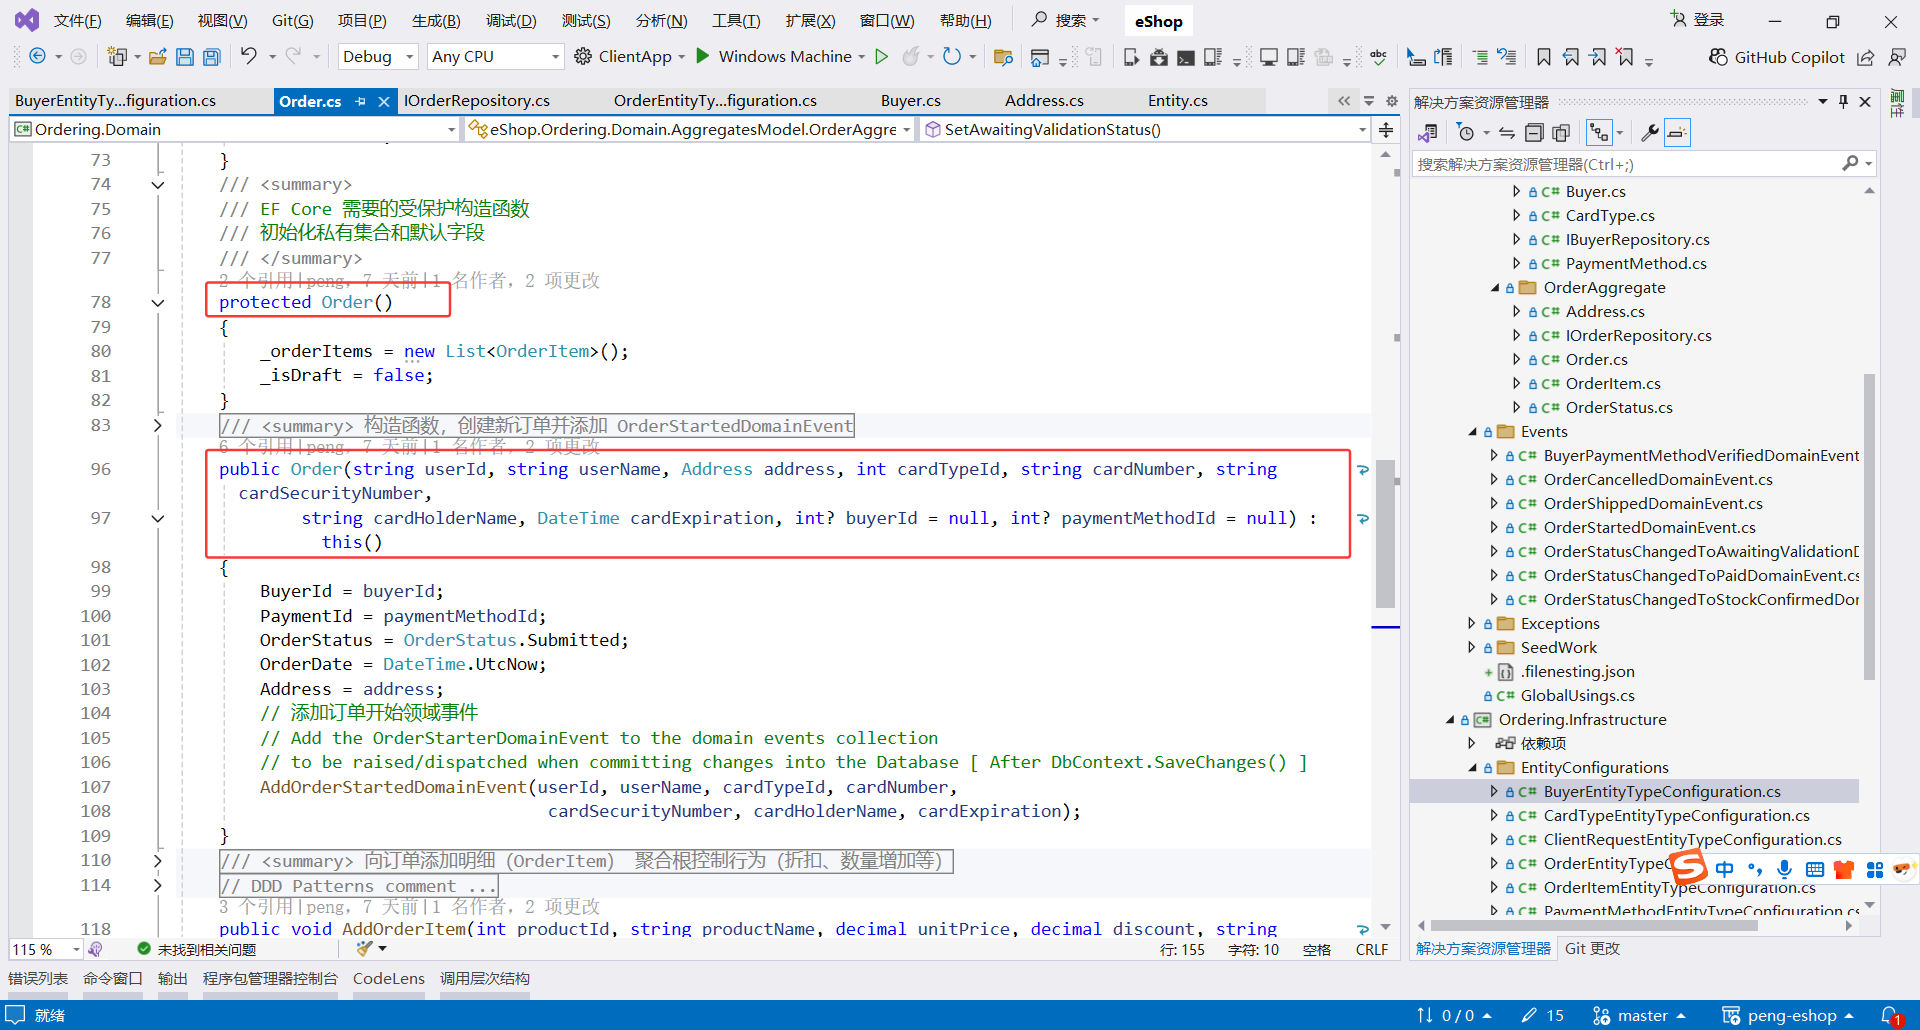Collapse all in Solution Explorer
Screen dimensions: 1920x1030
coord(1534,132)
